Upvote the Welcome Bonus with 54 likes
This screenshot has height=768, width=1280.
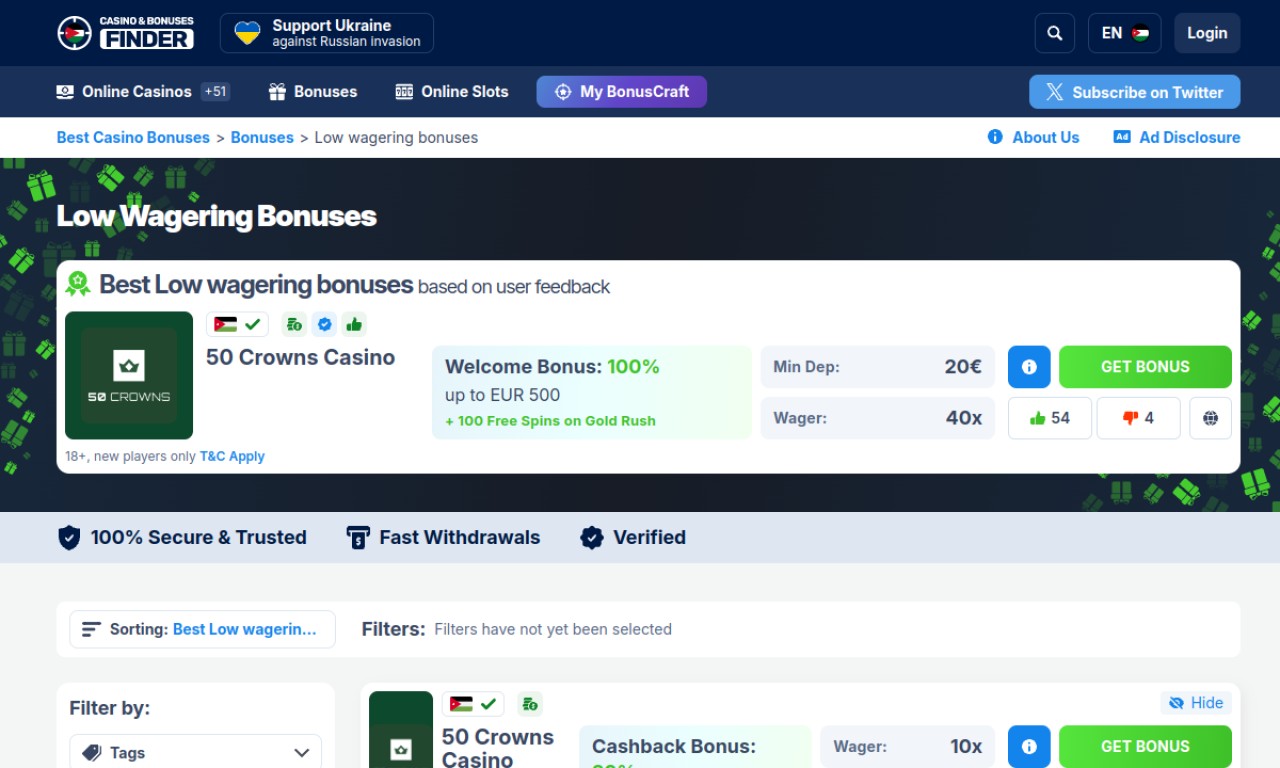(1050, 418)
